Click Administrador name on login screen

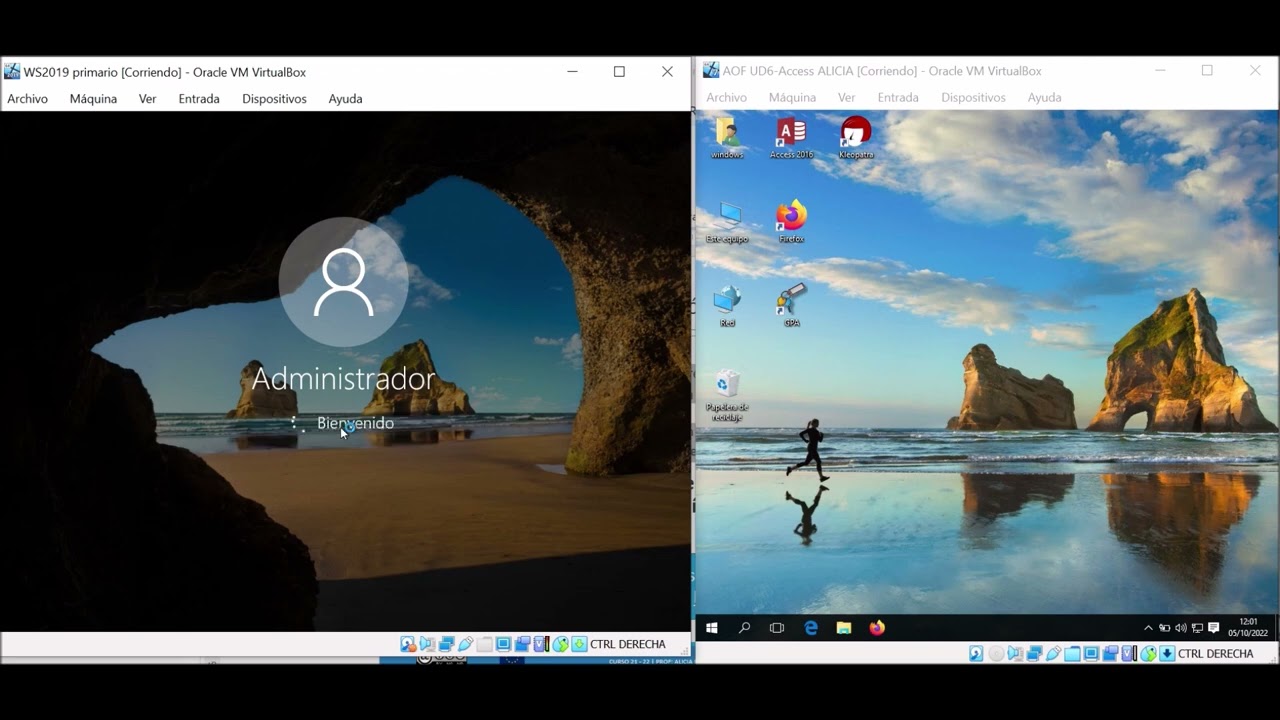343,378
